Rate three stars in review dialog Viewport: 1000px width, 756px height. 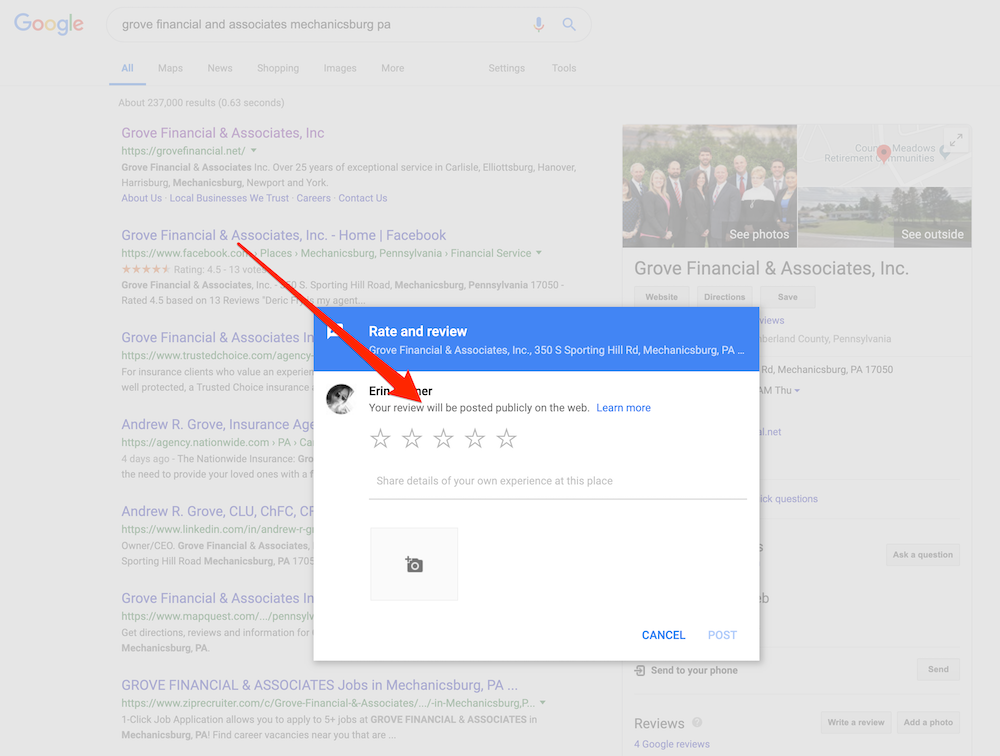[443, 438]
